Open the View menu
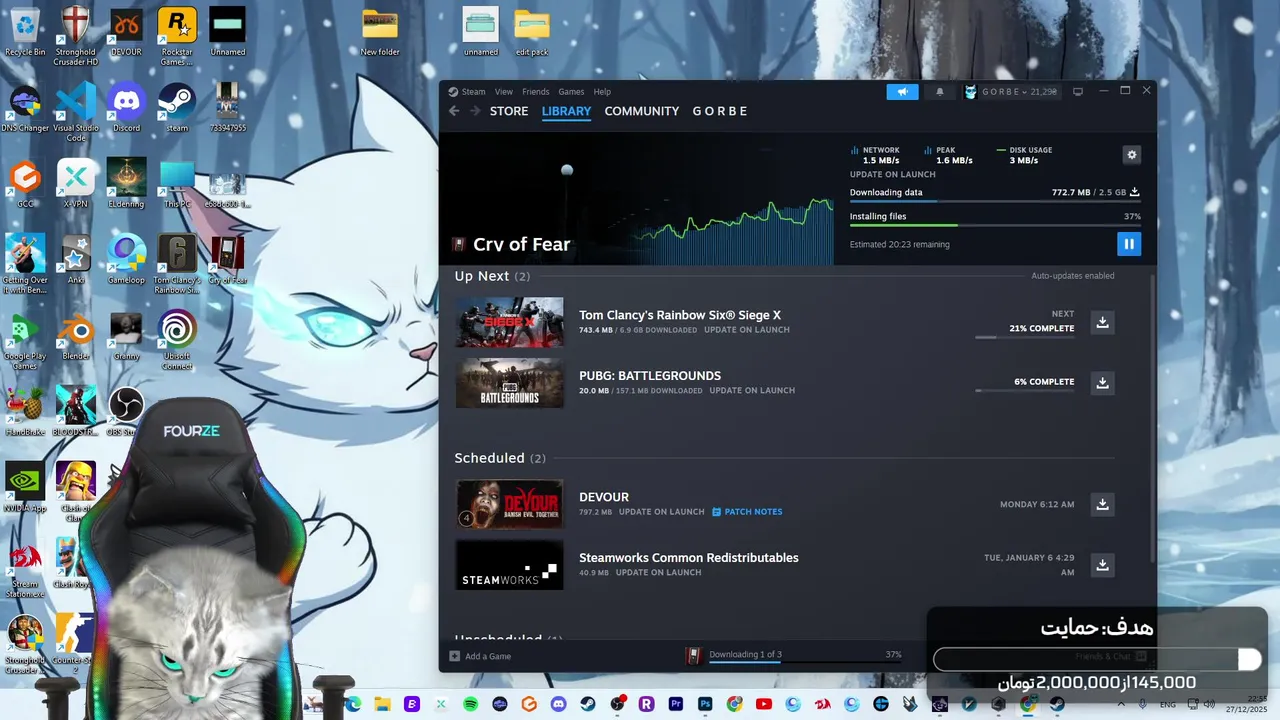Screen dimensions: 1280x720 click(504, 92)
